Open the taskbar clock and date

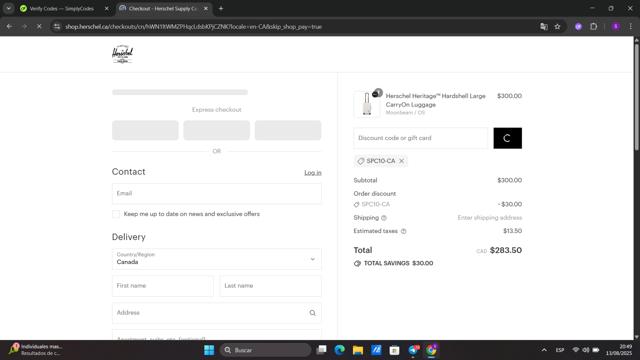point(619,350)
